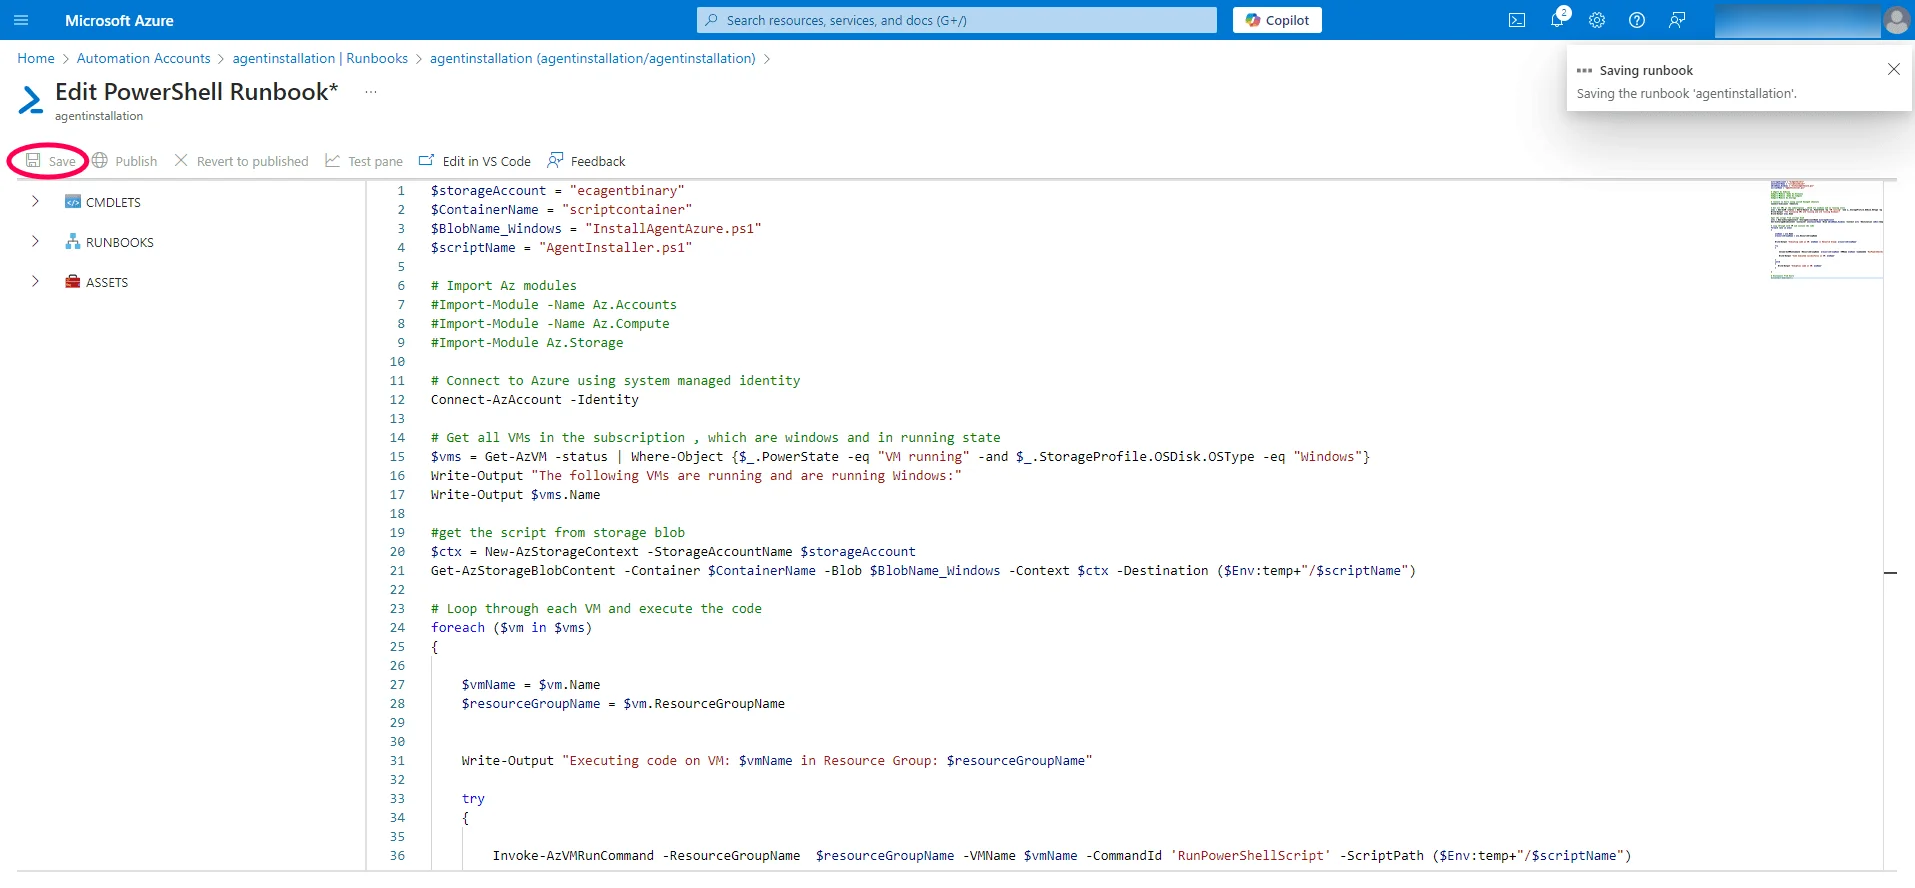This screenshot has height=888, width=1915.
Task: Click the RUNBOOKS hierarchy icon
Action: 72,242
